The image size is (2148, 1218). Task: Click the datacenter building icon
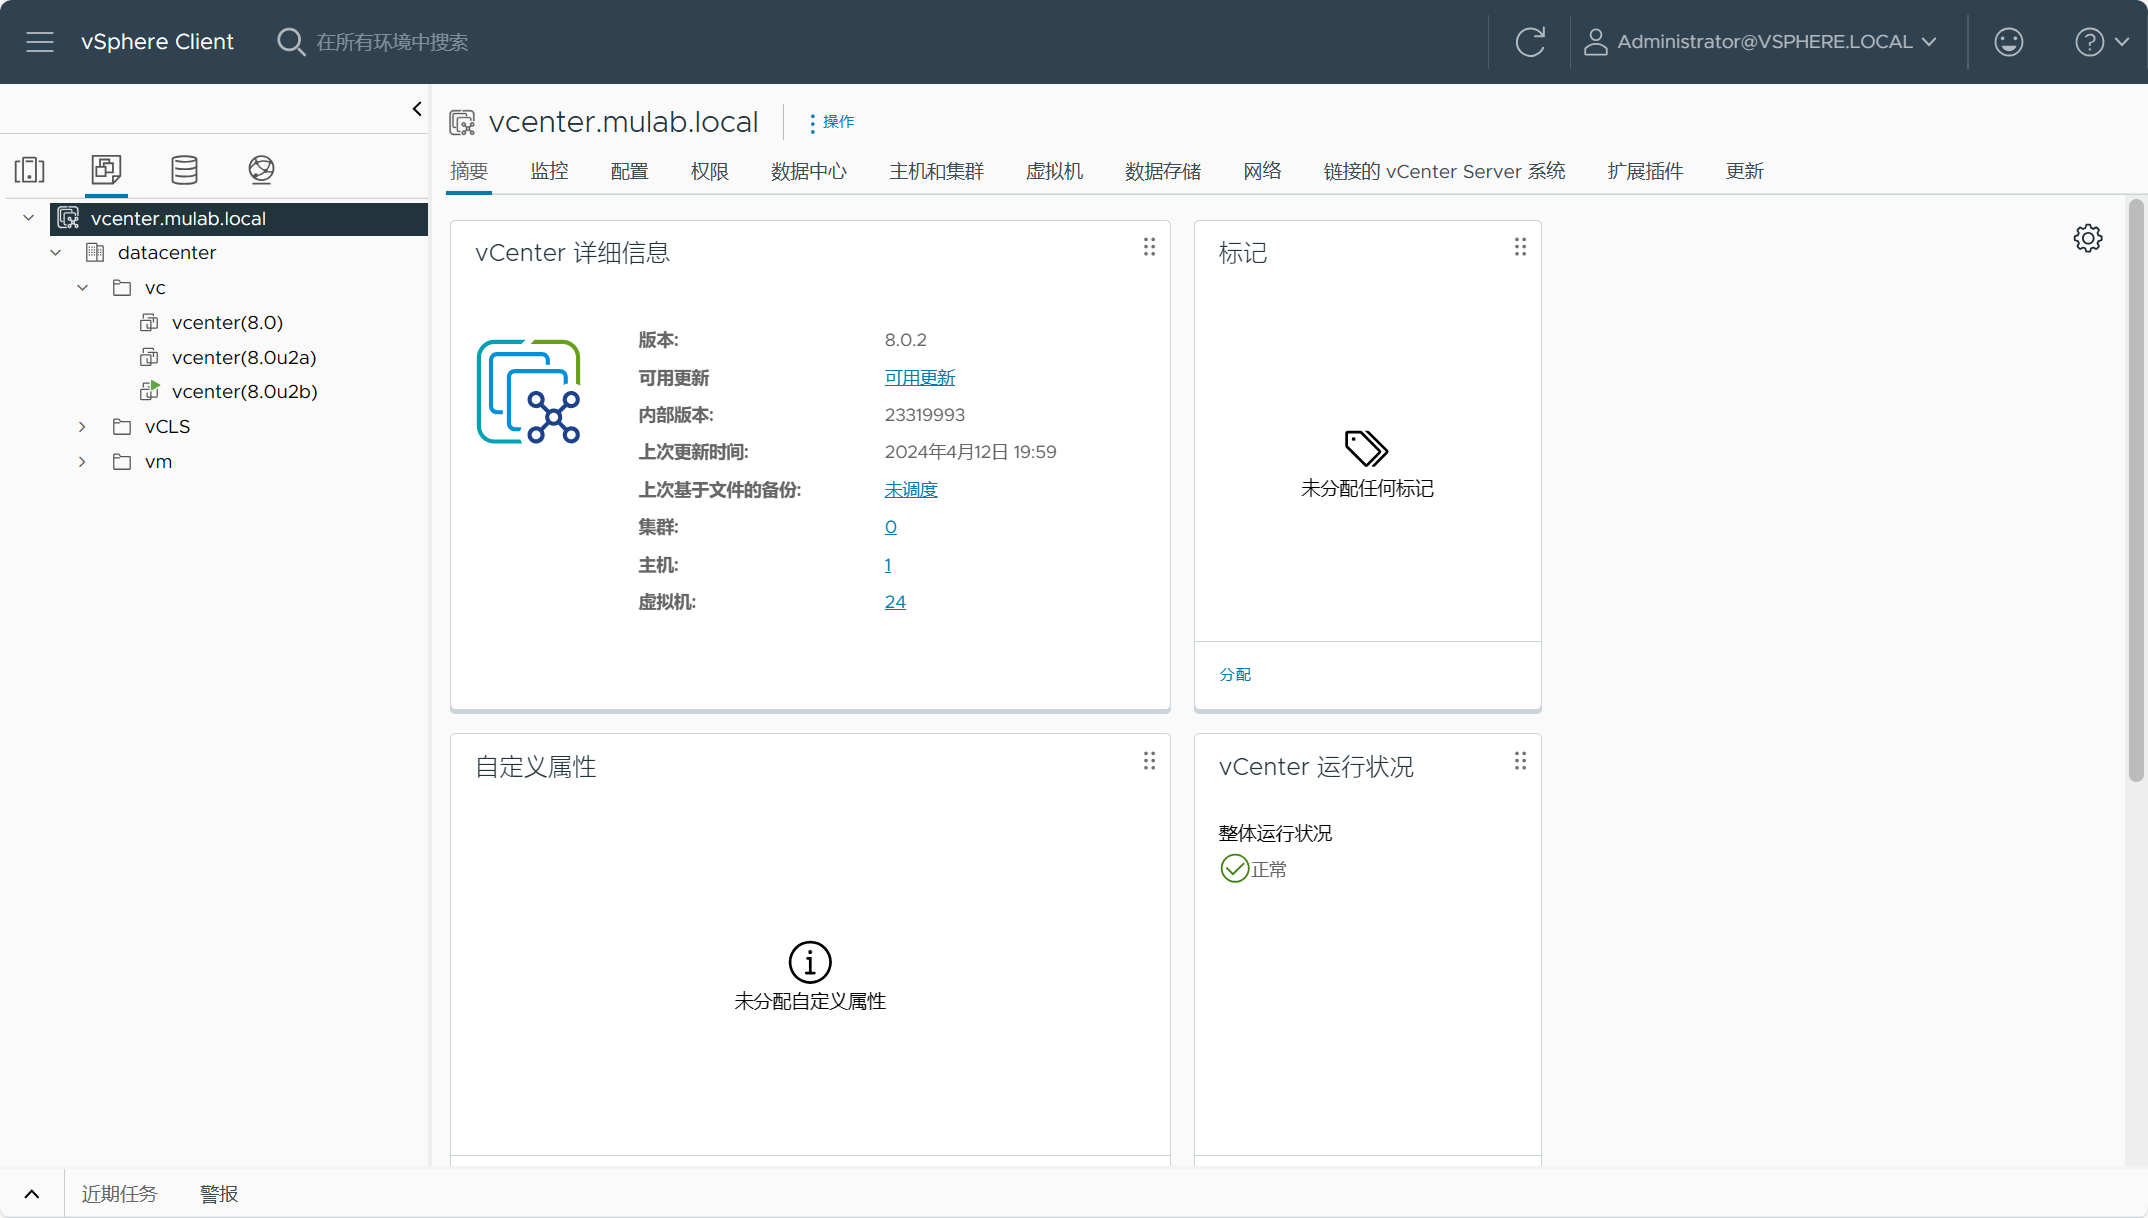[95, 253]
